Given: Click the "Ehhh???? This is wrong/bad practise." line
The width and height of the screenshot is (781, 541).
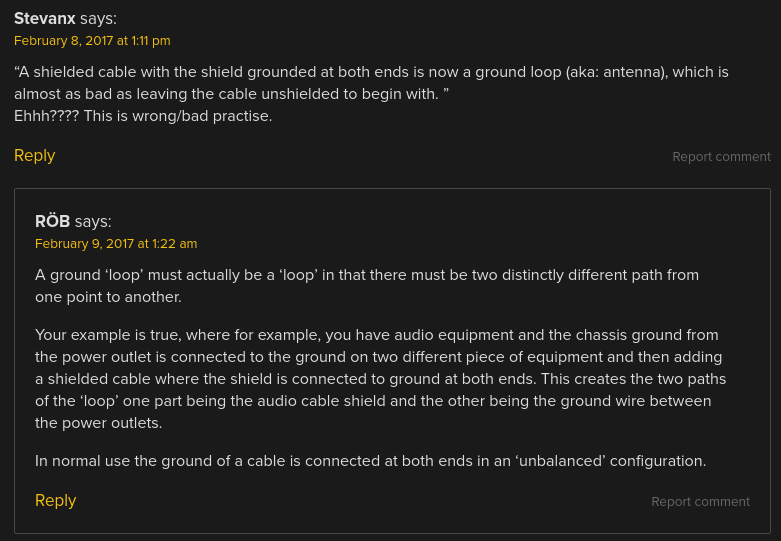Looking at the screenshot, I should tap(143, 116).
